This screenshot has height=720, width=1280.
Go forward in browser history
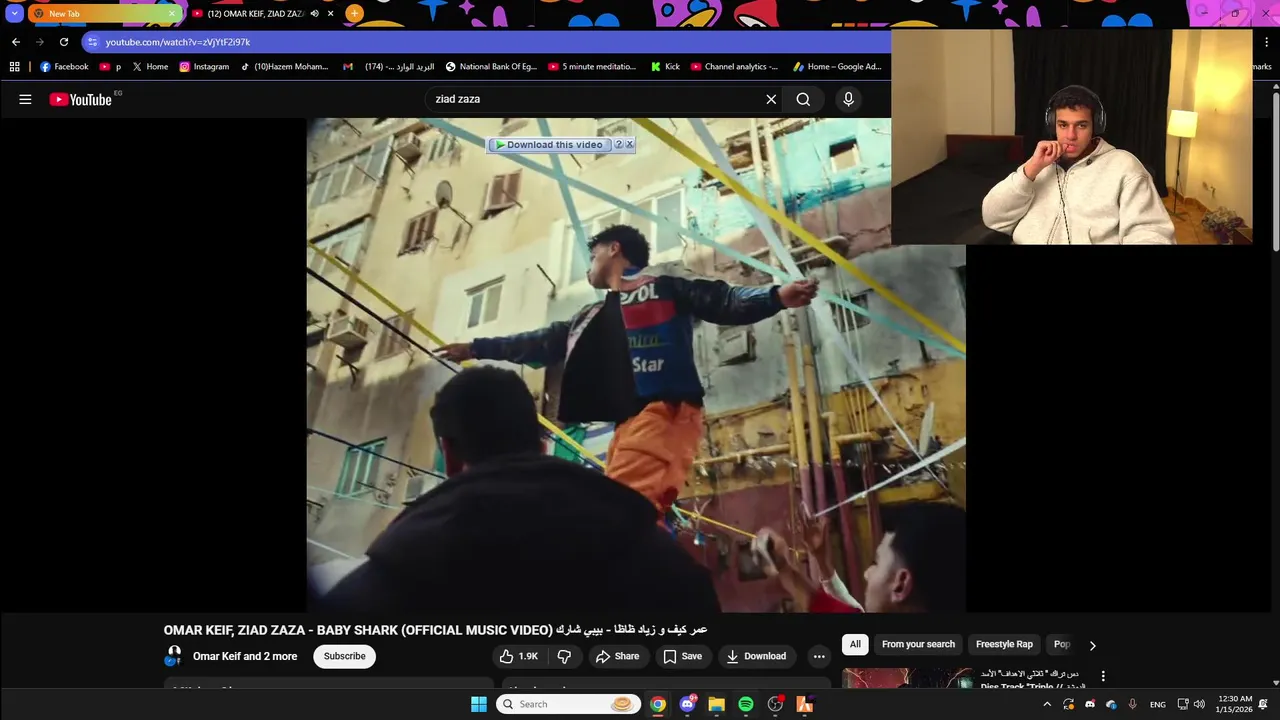tap(39, 42)
